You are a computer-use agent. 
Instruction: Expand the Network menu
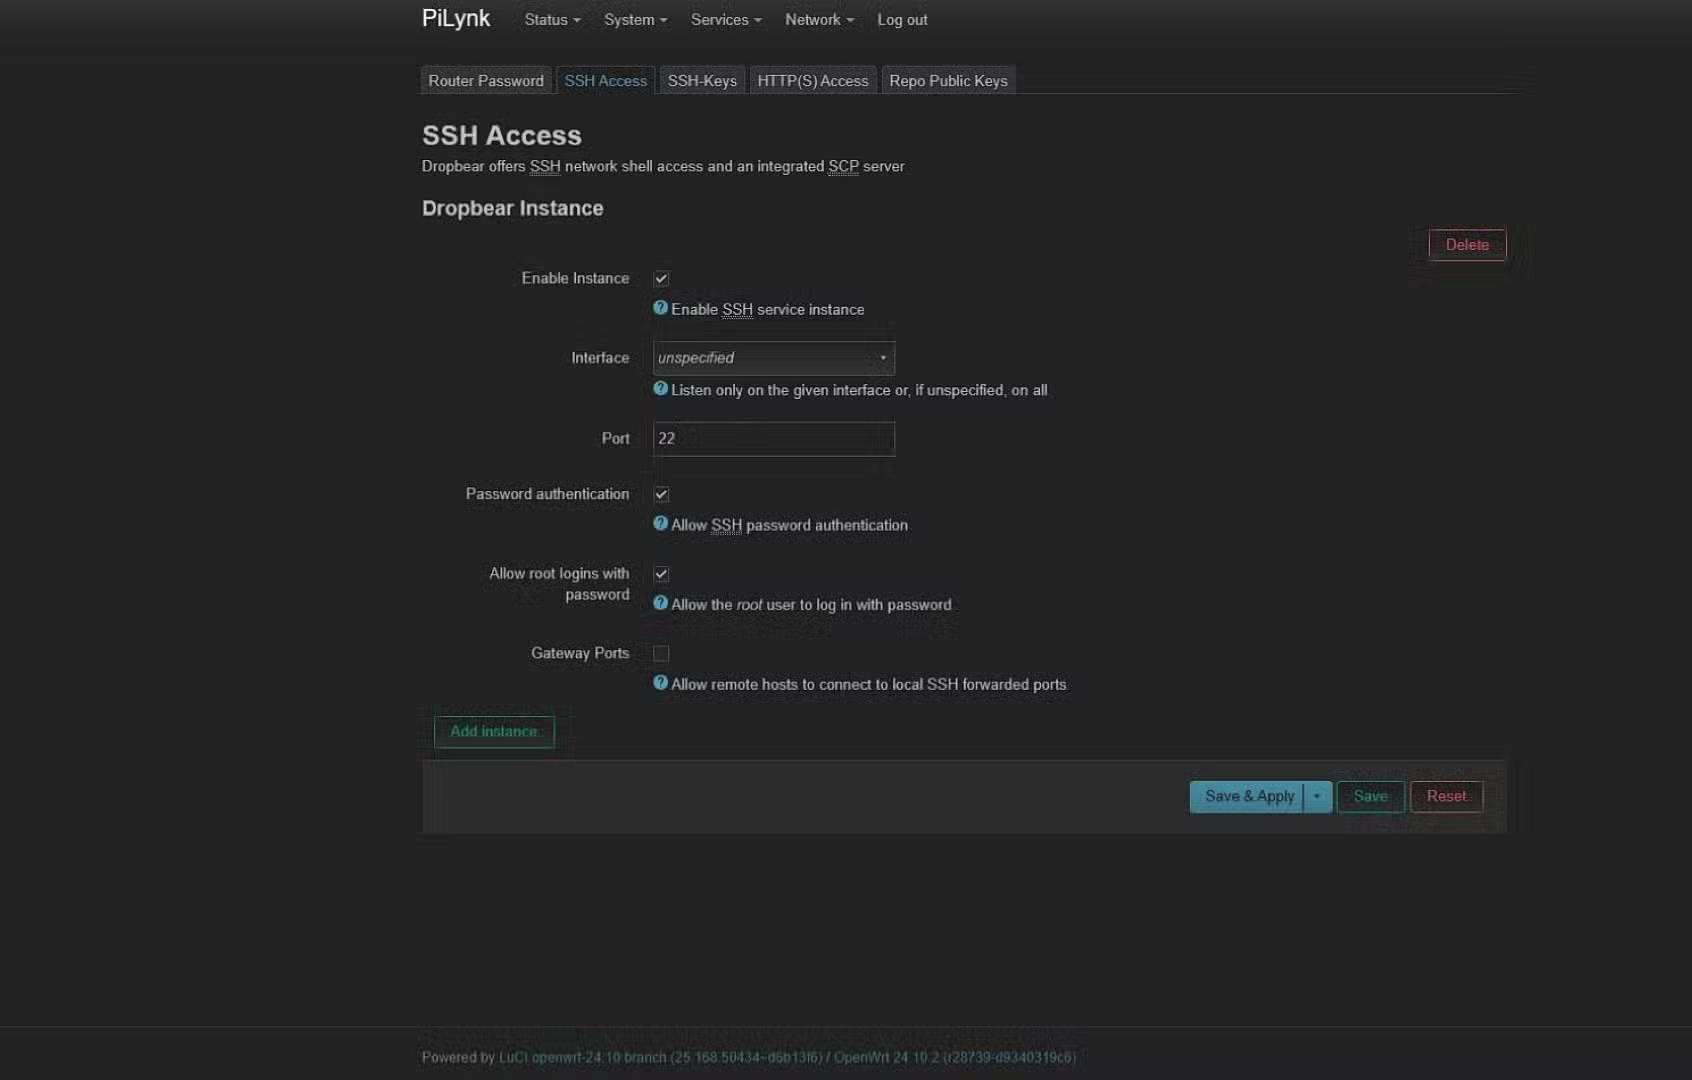(818, 20)
